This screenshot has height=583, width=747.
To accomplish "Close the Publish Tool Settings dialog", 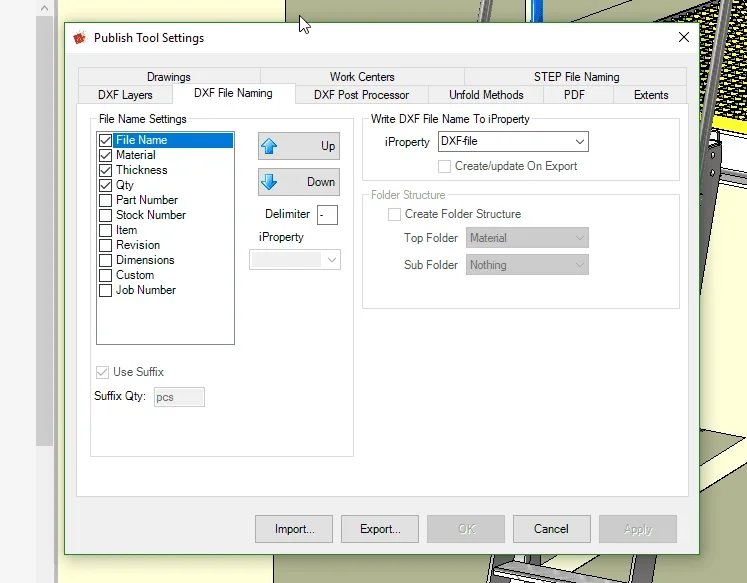I will pos(684,37).
